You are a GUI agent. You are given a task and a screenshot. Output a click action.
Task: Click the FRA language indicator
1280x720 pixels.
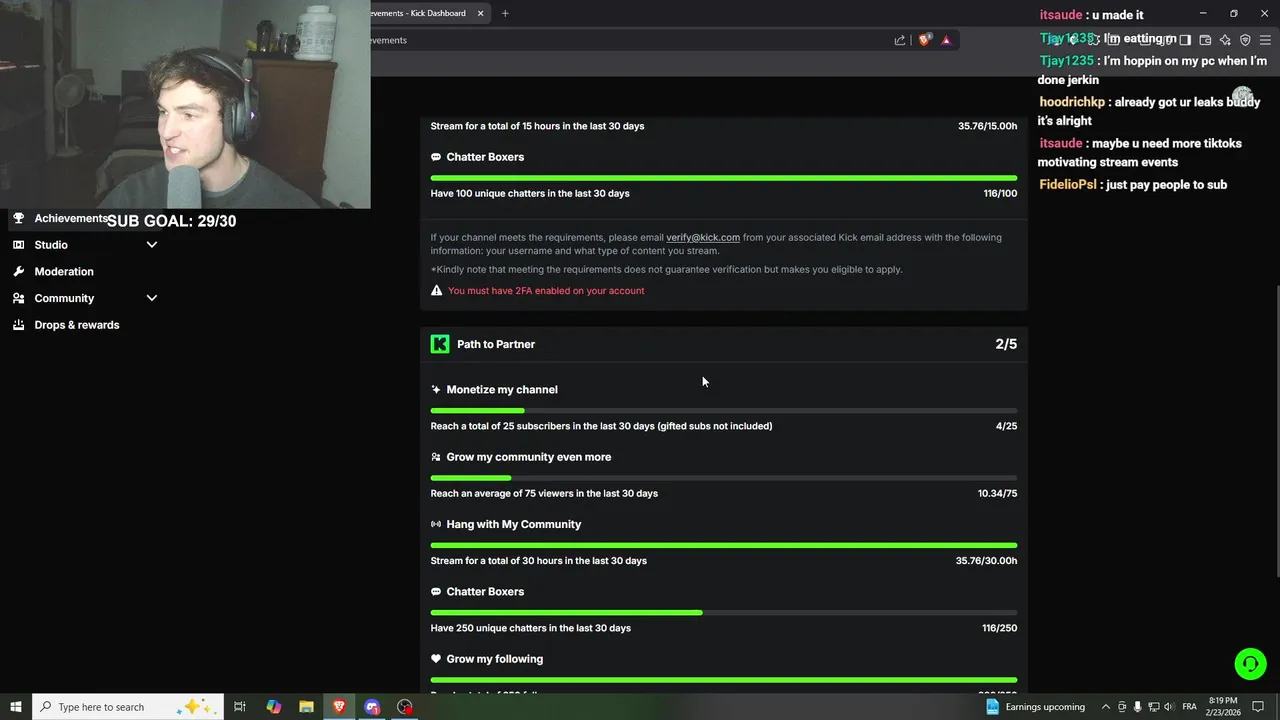pyautogui.click(x=1189, y=707)
